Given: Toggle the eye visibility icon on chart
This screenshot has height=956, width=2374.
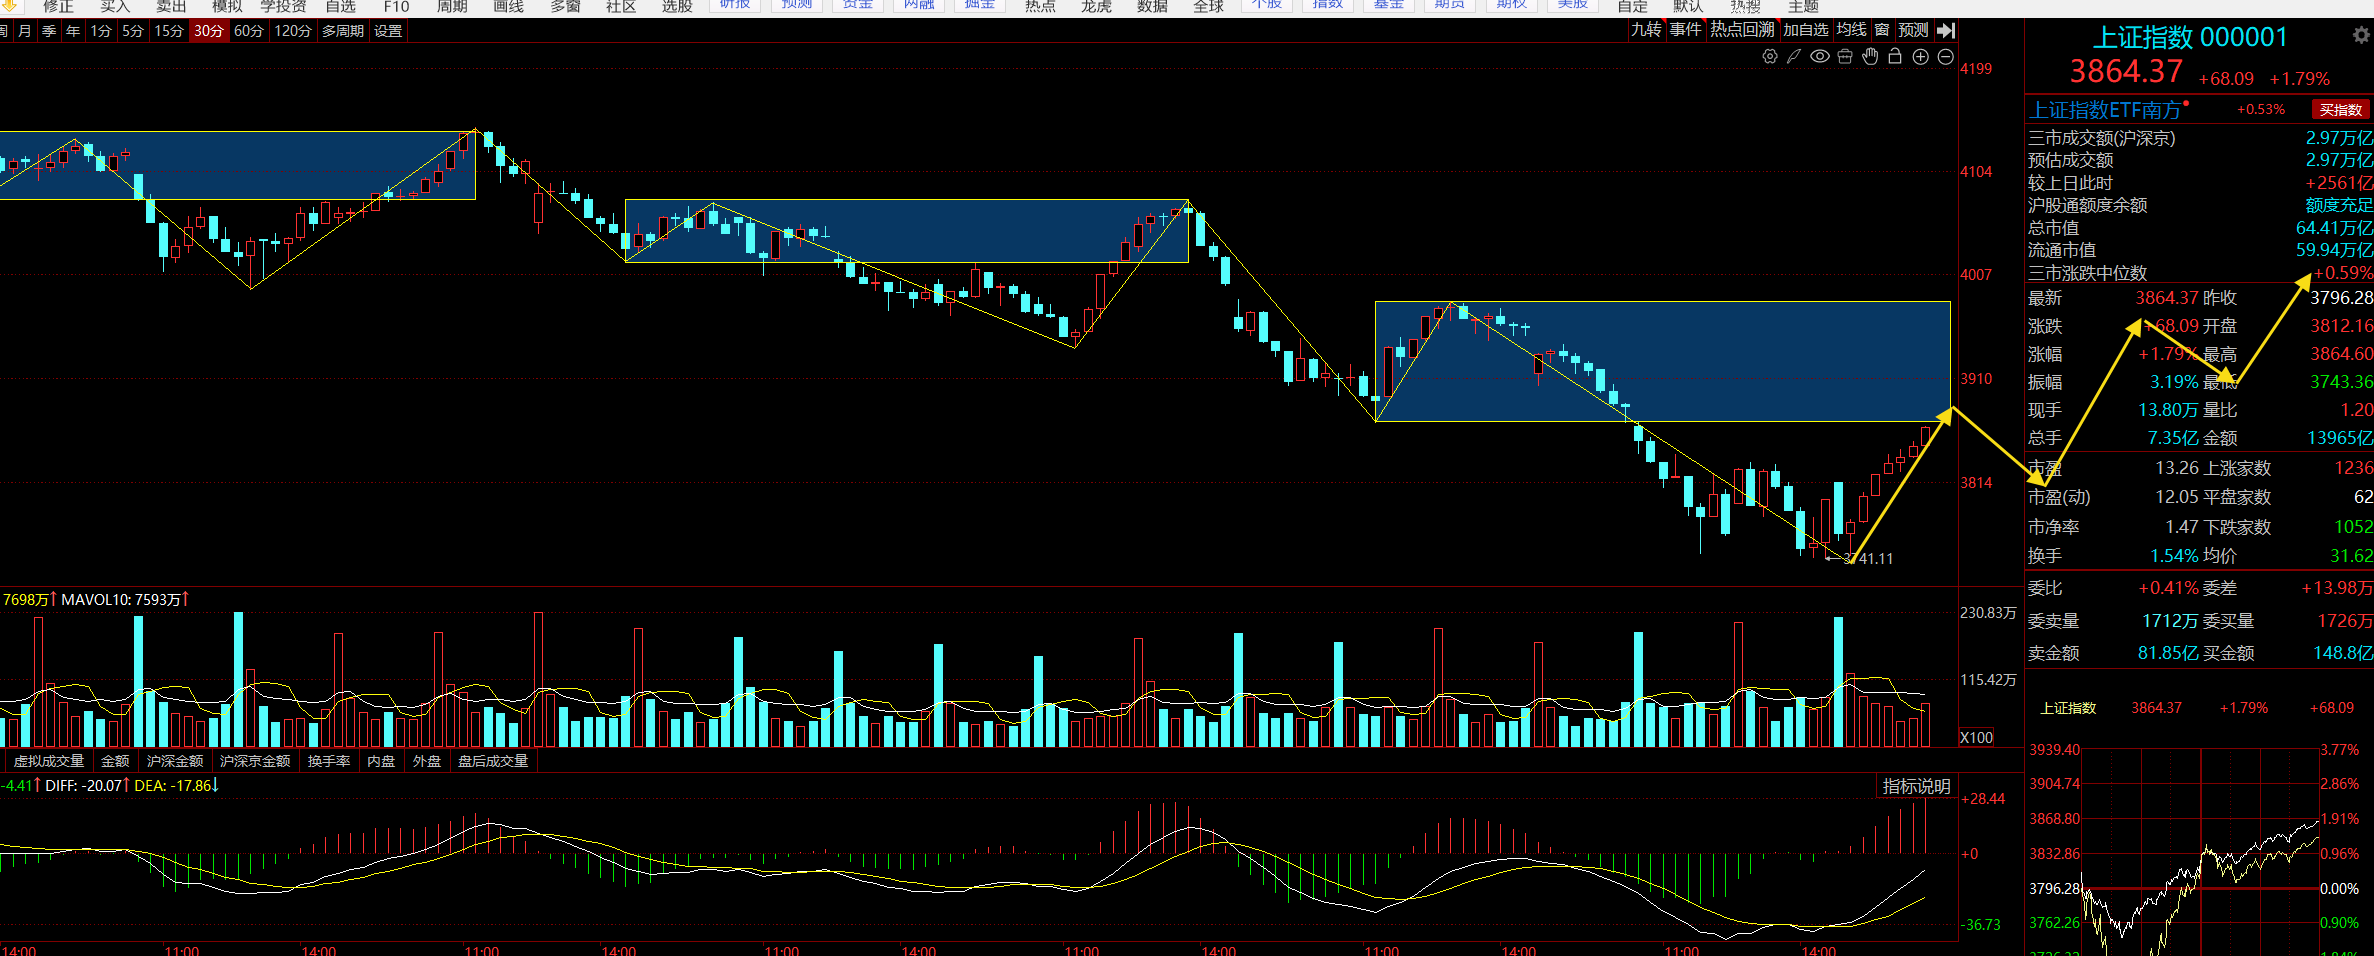Looking at the screenshot, I should (1820, 57).
